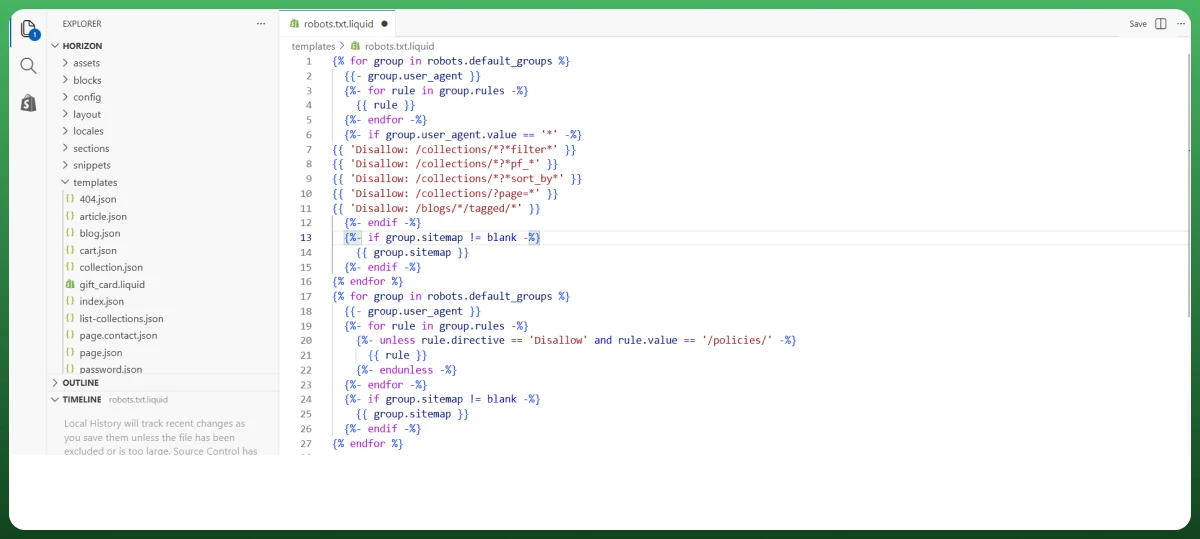Screen dimensions: 1200x539
Task: Click 'Disallow: /collections/*?*sort_by*' string on line 9
Action: coord(456,179)
